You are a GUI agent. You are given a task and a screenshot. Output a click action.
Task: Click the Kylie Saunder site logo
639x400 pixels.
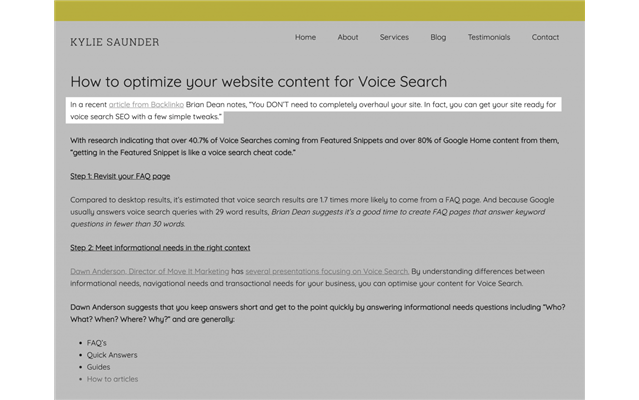(115, 42)
